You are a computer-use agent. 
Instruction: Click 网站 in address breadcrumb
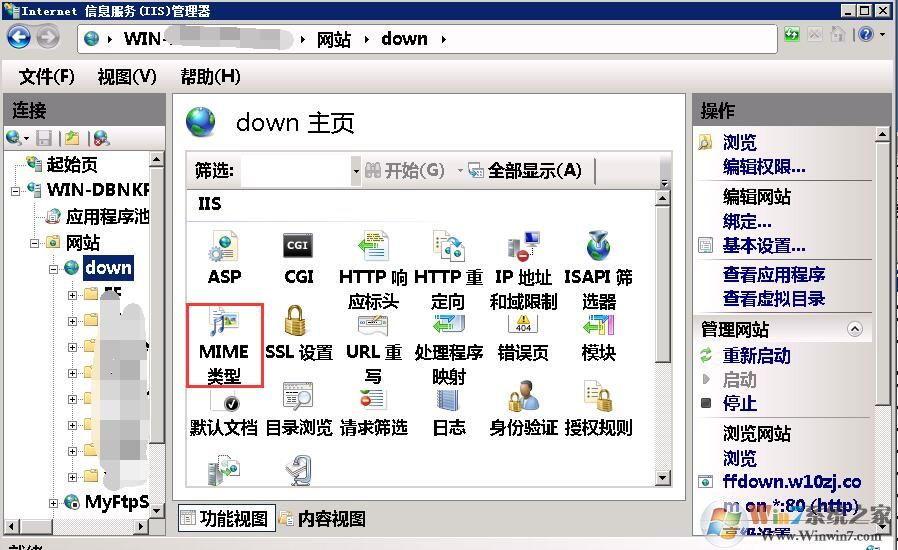(x=333, y=39)
